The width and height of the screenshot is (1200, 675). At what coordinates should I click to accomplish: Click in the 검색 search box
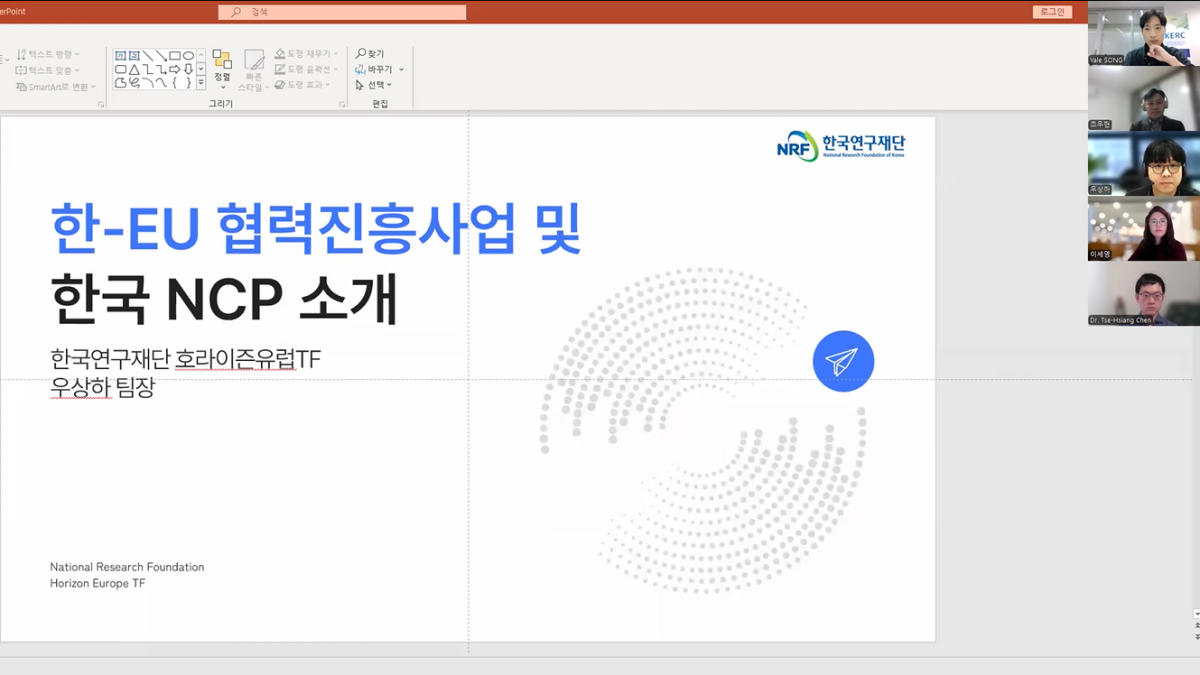tap(342, 12)
